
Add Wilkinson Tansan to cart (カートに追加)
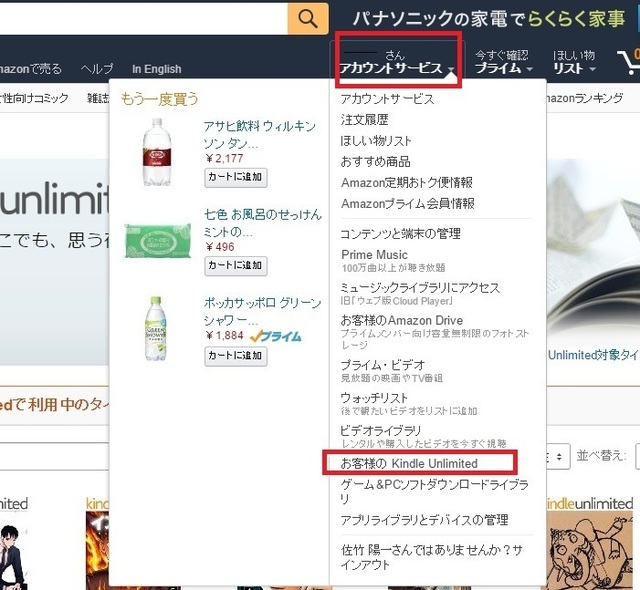(236, 177)
